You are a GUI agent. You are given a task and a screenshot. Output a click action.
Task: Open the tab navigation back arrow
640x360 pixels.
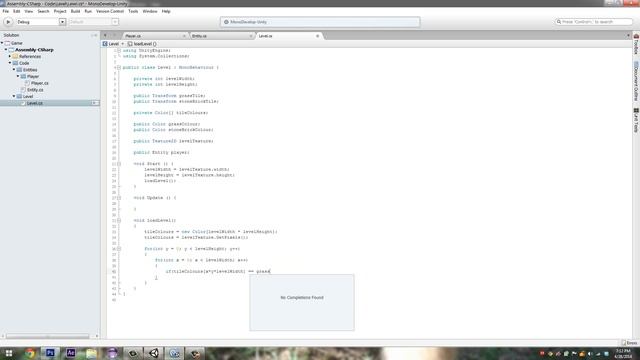[x=105, y=36]
